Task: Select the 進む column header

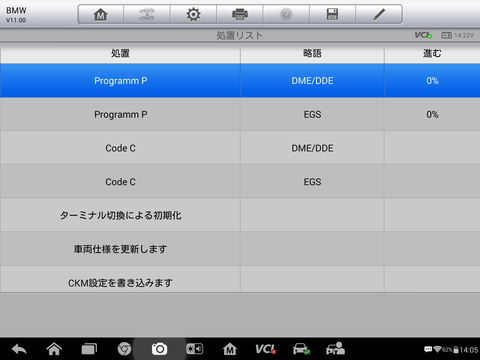Action: tap(432, 53)
